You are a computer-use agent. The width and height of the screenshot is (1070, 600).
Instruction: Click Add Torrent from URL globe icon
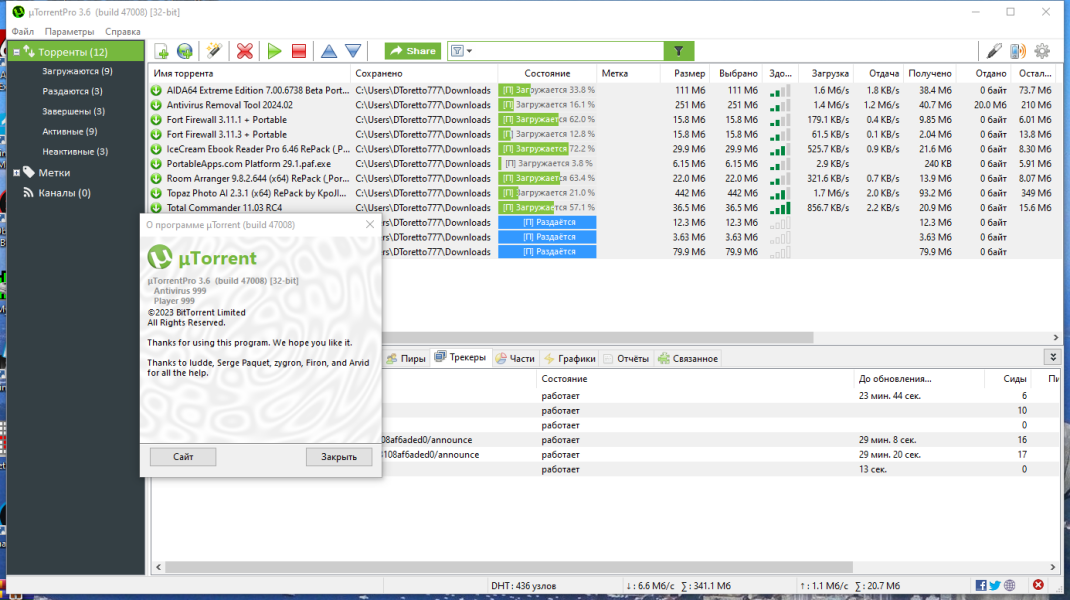point(185,51)
